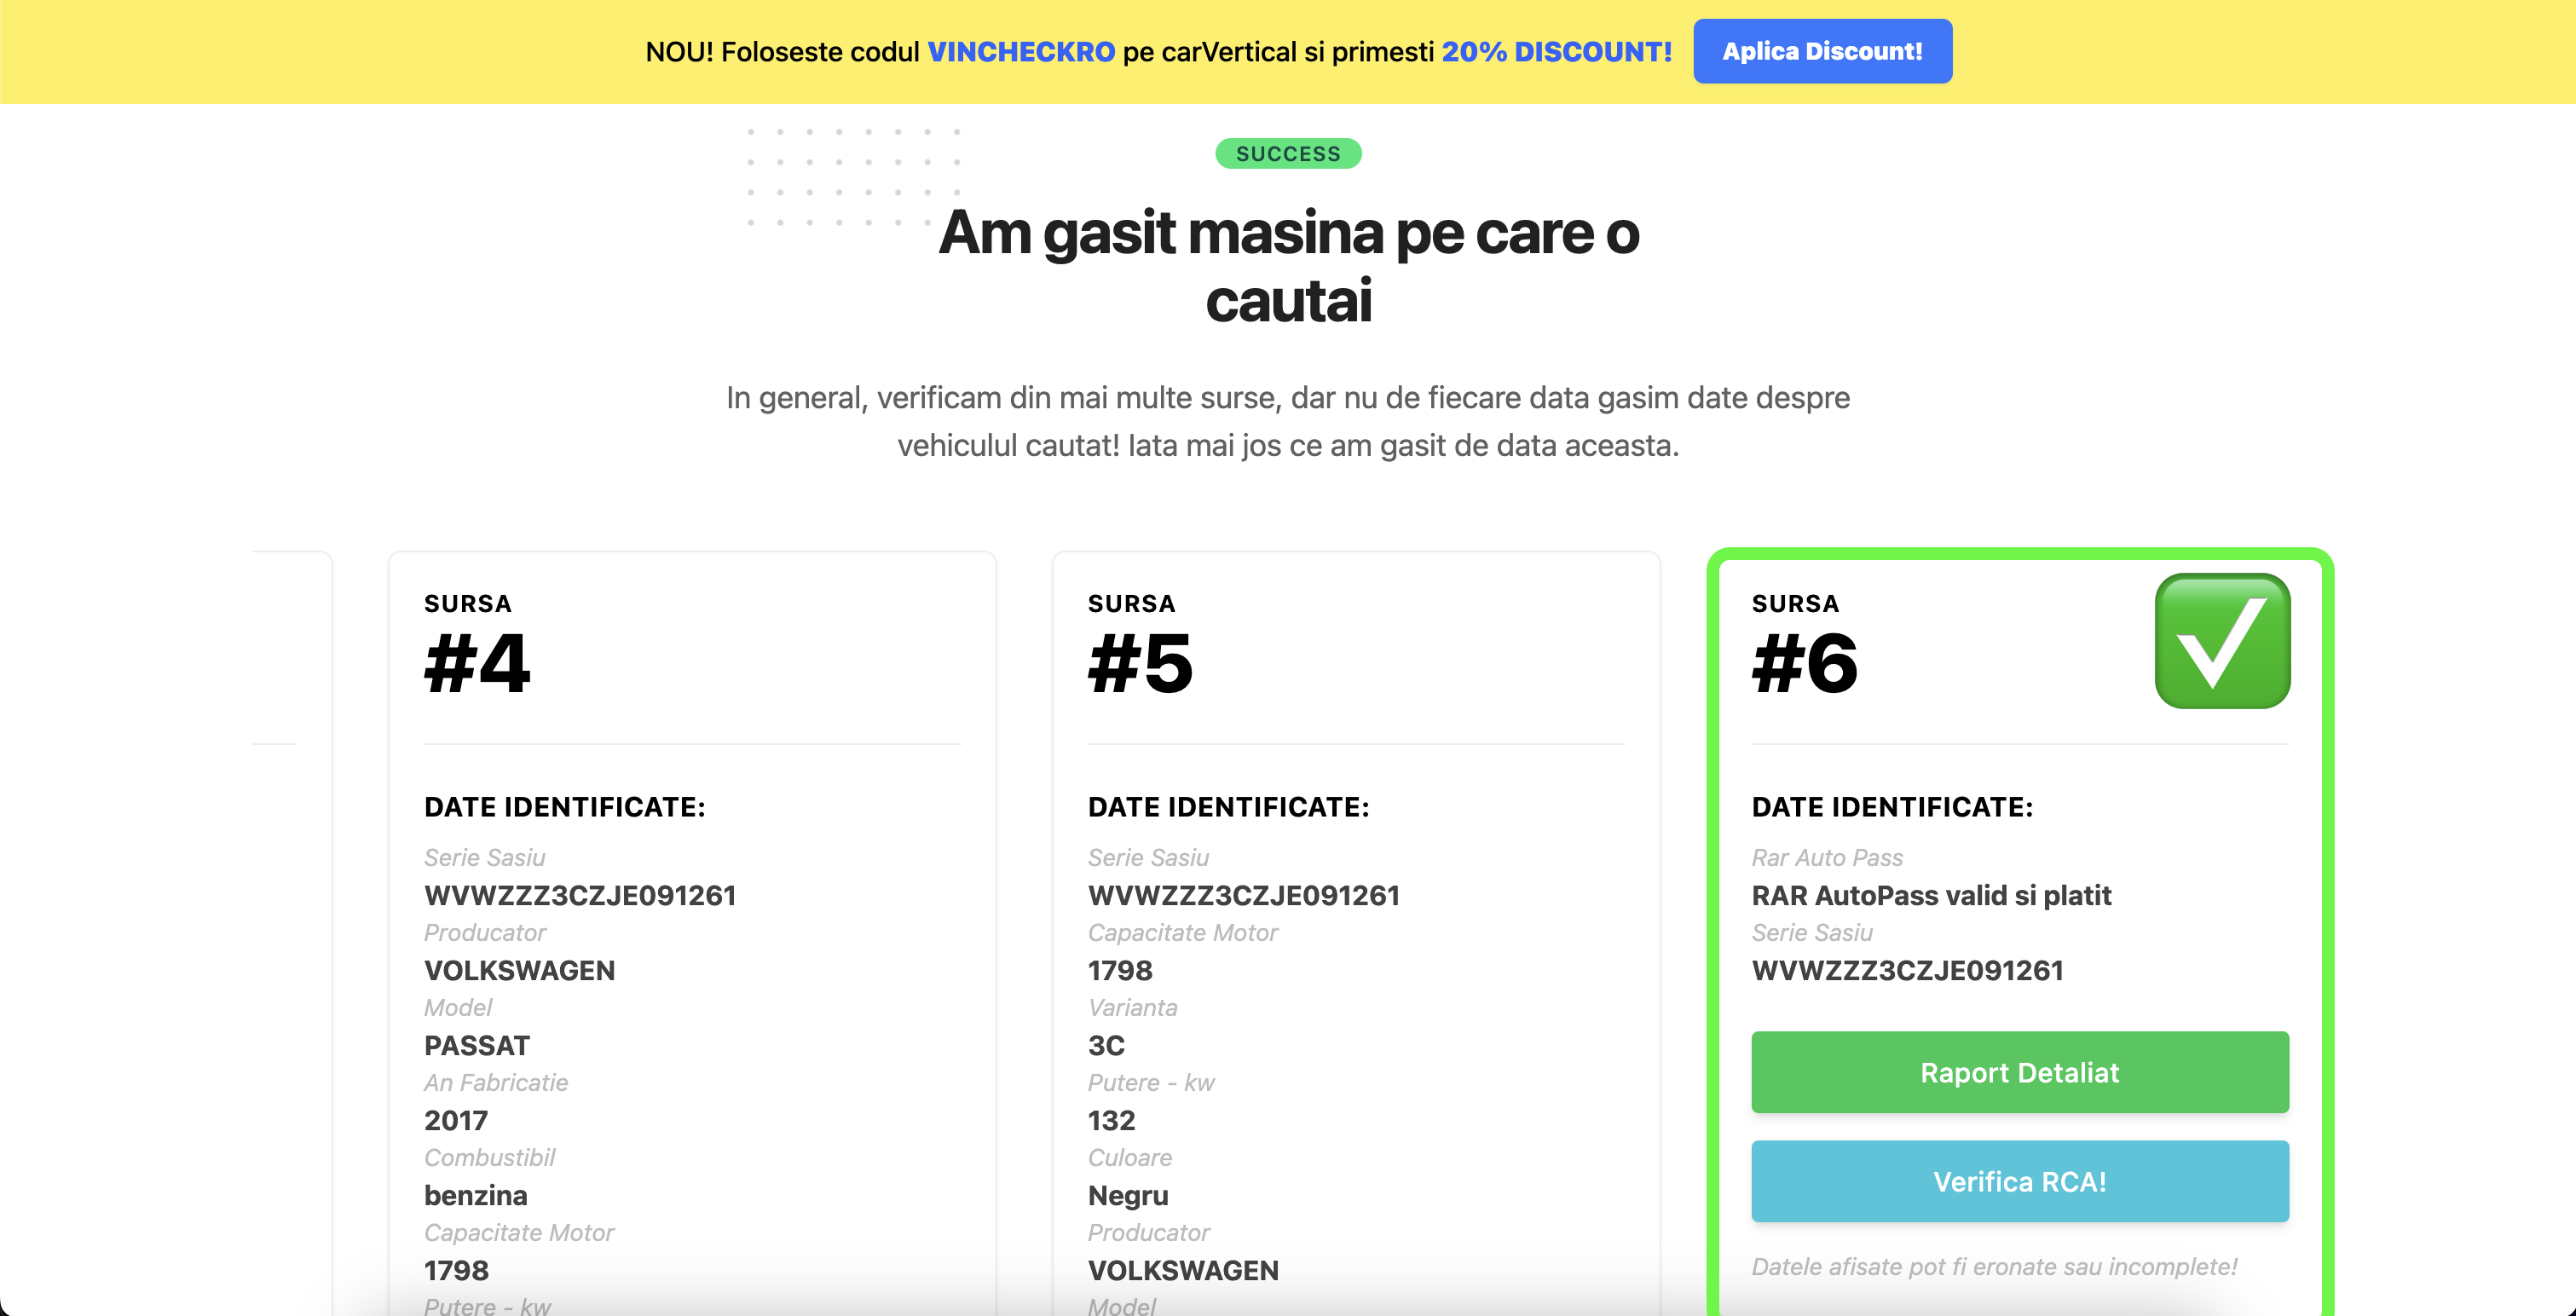Click the benzina Combustibil value

(476, 1195)
